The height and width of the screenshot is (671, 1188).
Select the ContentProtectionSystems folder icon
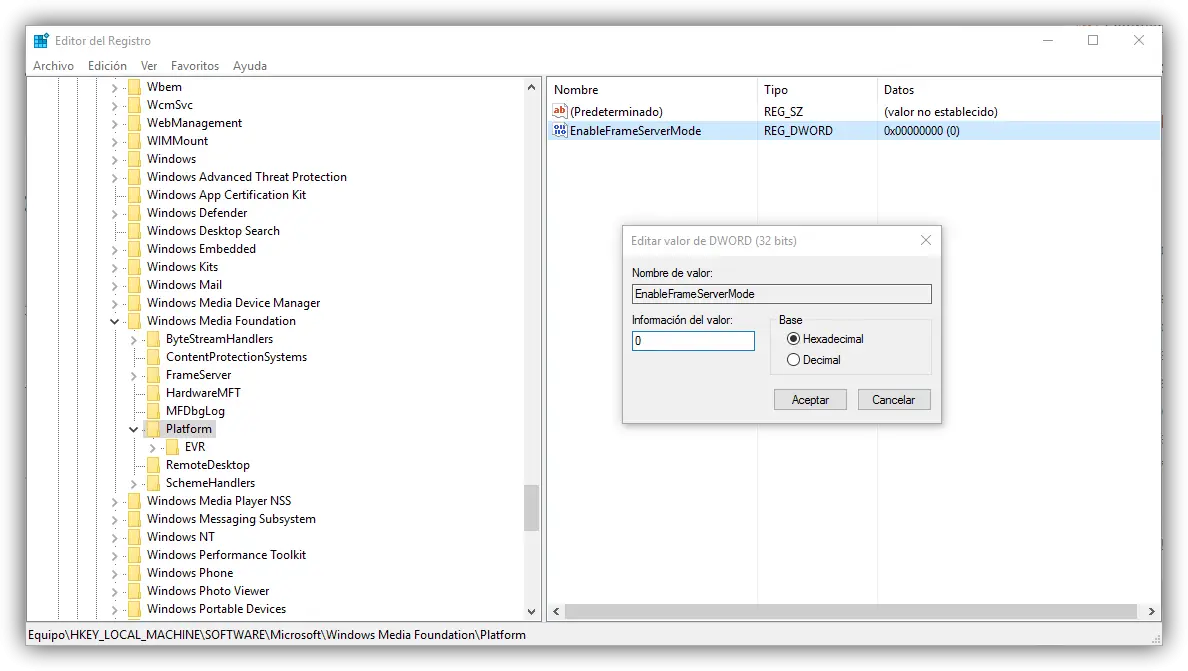154,357
